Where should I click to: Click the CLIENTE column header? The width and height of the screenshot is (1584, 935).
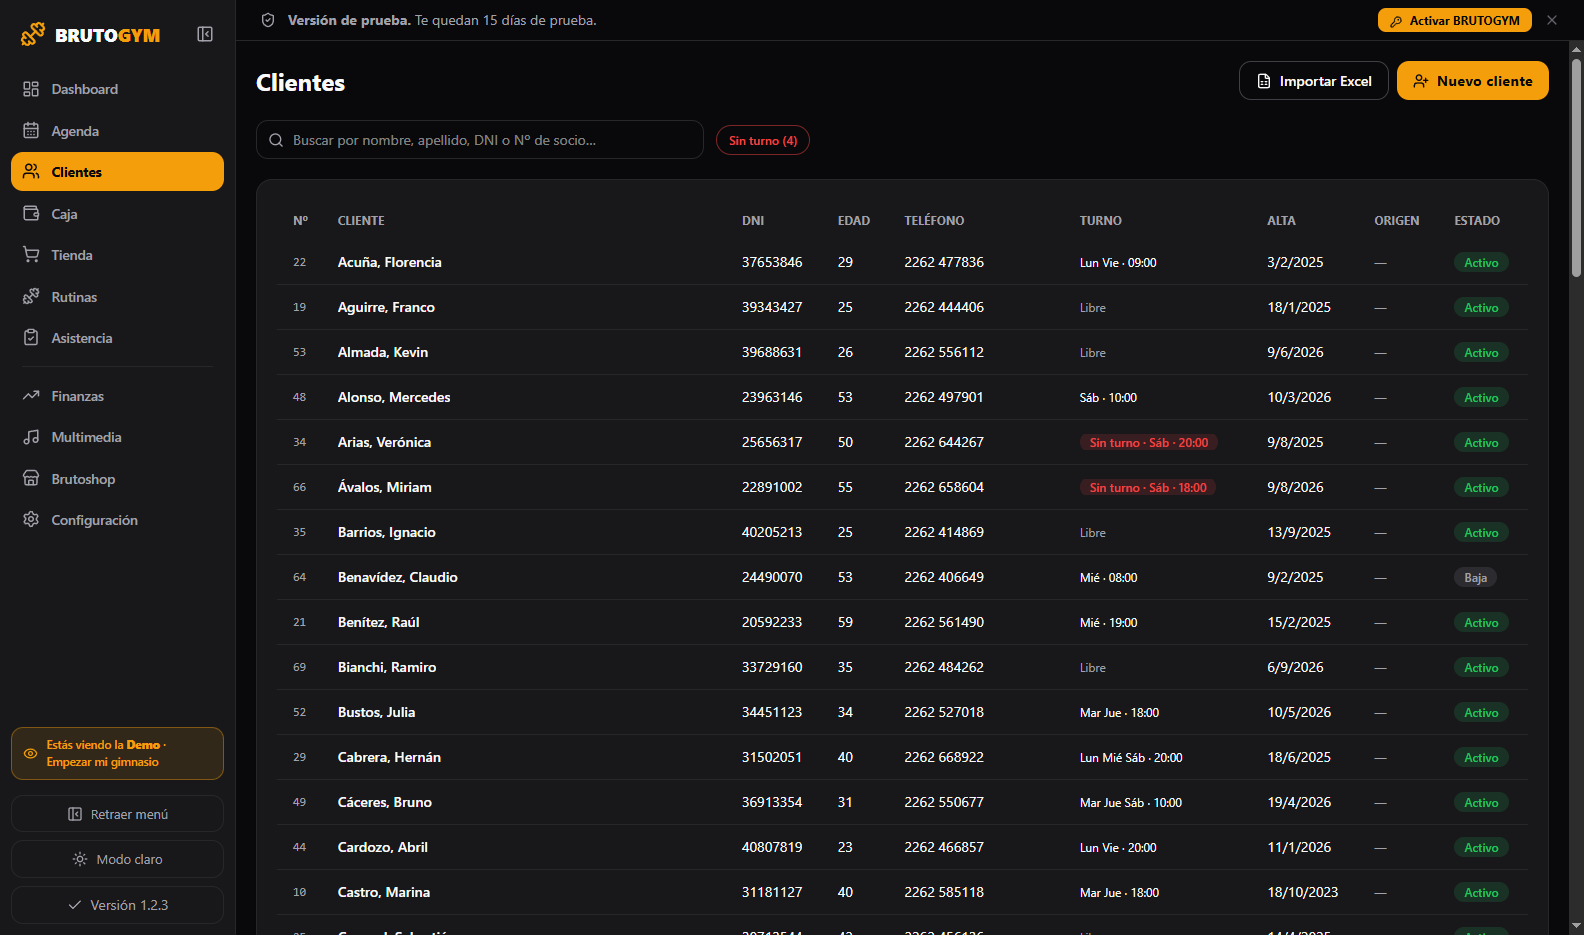pos(361,221)
